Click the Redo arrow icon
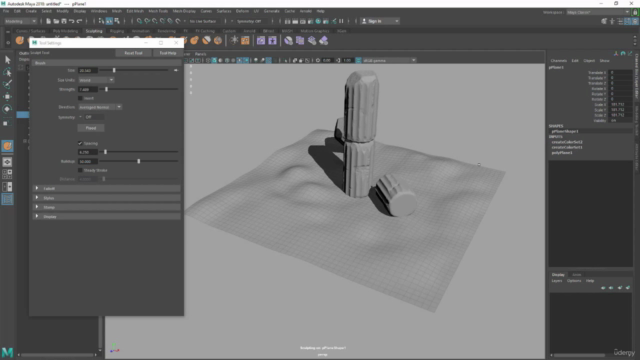This screenshot has height=360, width=640. click(80, 21)
